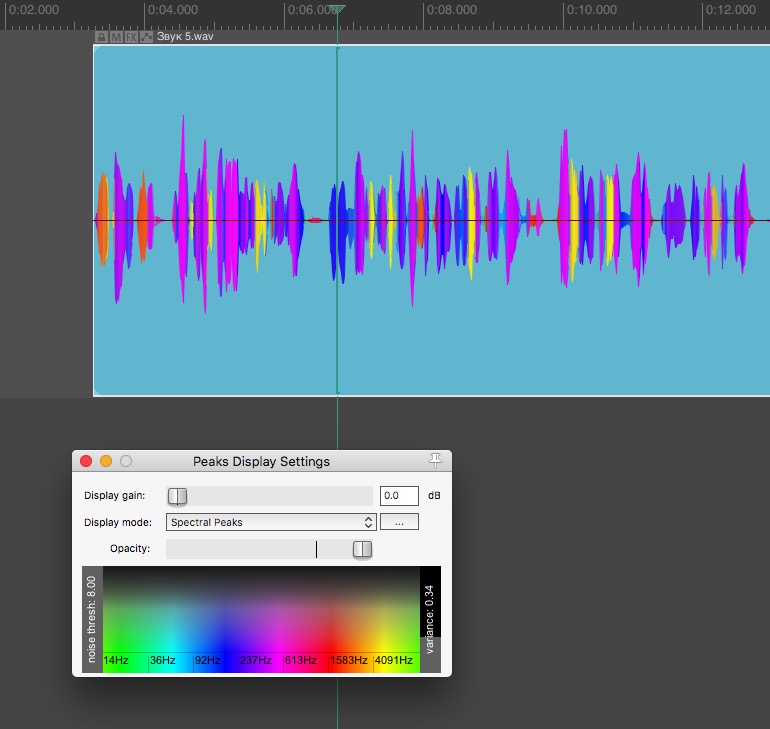This screenshot has width=770, height=729.
Task: Open the item FX chain button
Action: coord(131,37)
